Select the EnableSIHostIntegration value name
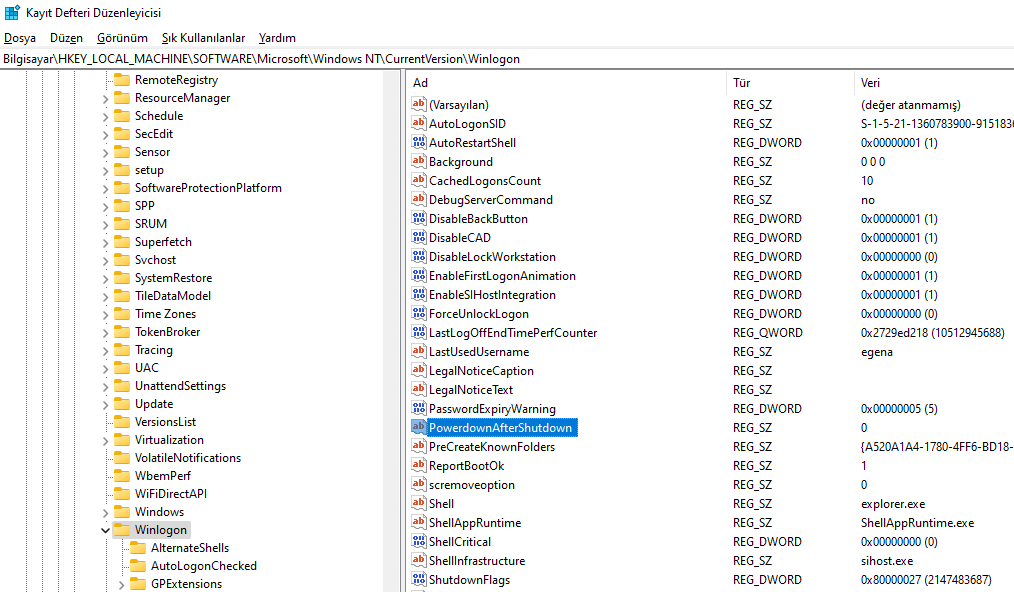The image size is (1014, 592). click(x=492, y=294)
